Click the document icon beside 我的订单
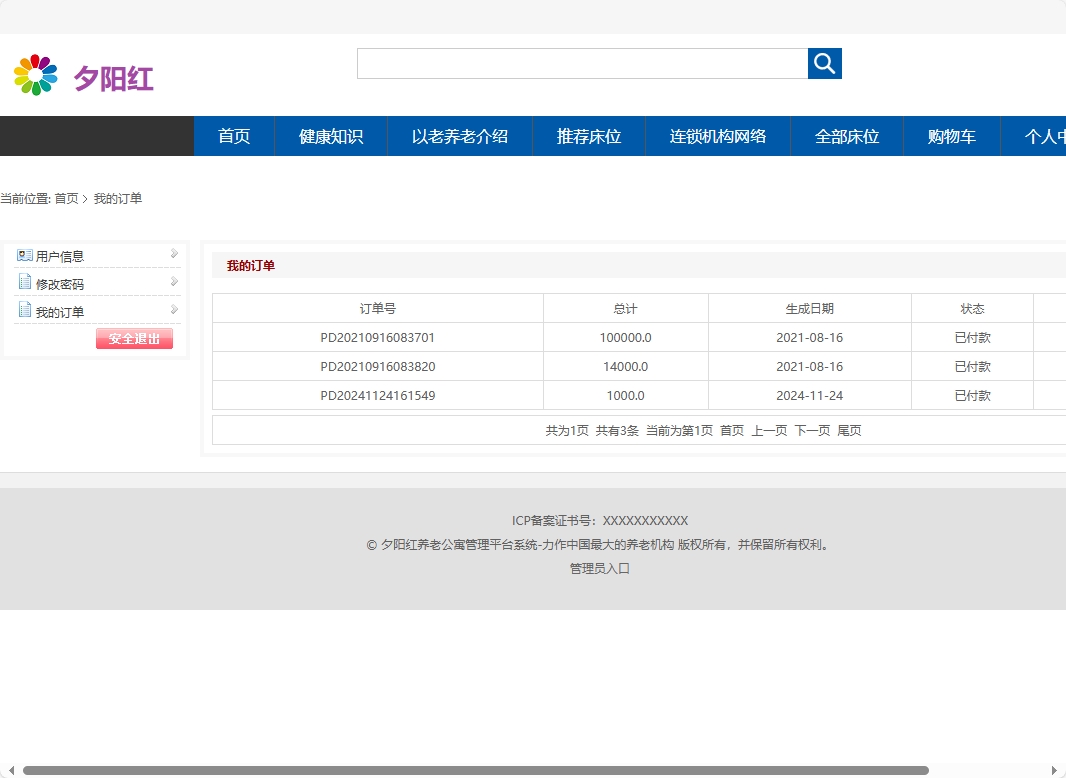This screenshot has width=1066, height=778. (24, 311)
